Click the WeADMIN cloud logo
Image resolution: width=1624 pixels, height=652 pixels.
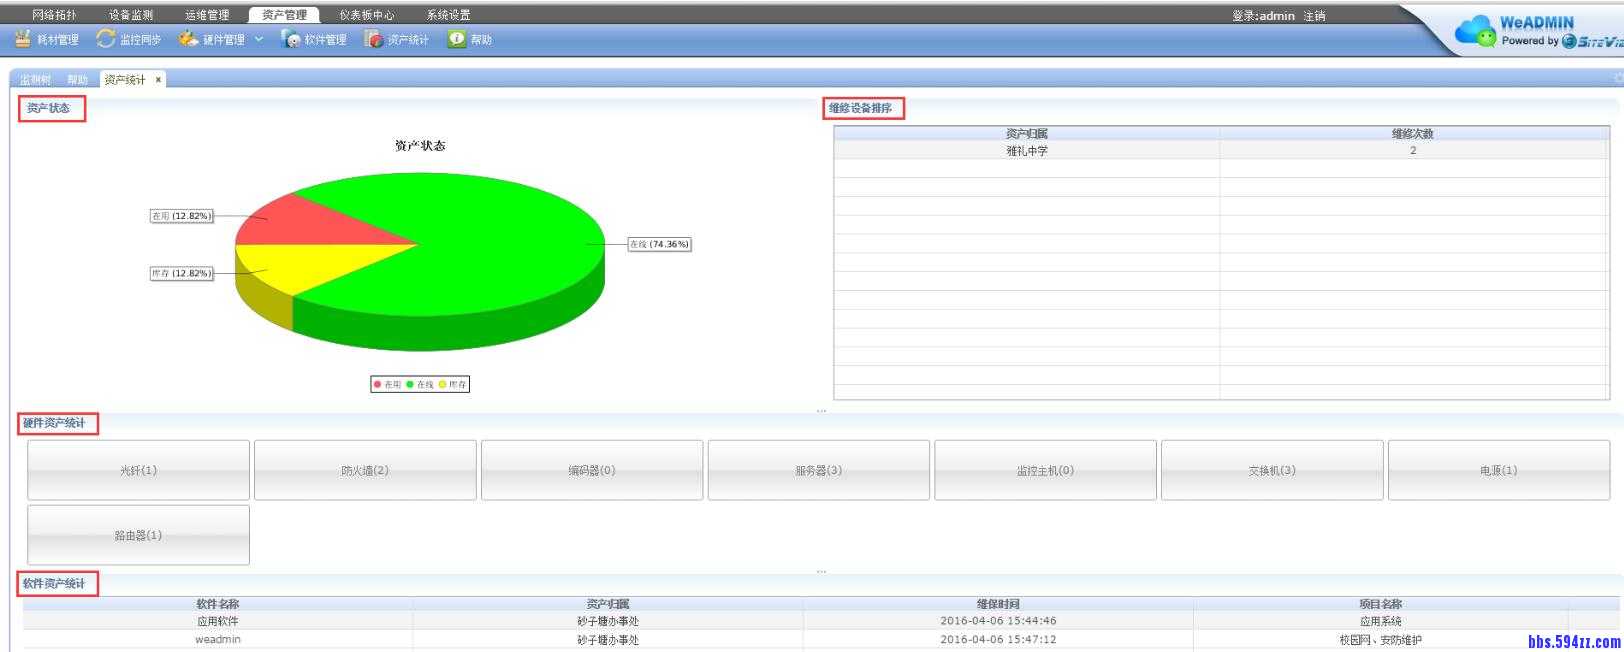1476,31
